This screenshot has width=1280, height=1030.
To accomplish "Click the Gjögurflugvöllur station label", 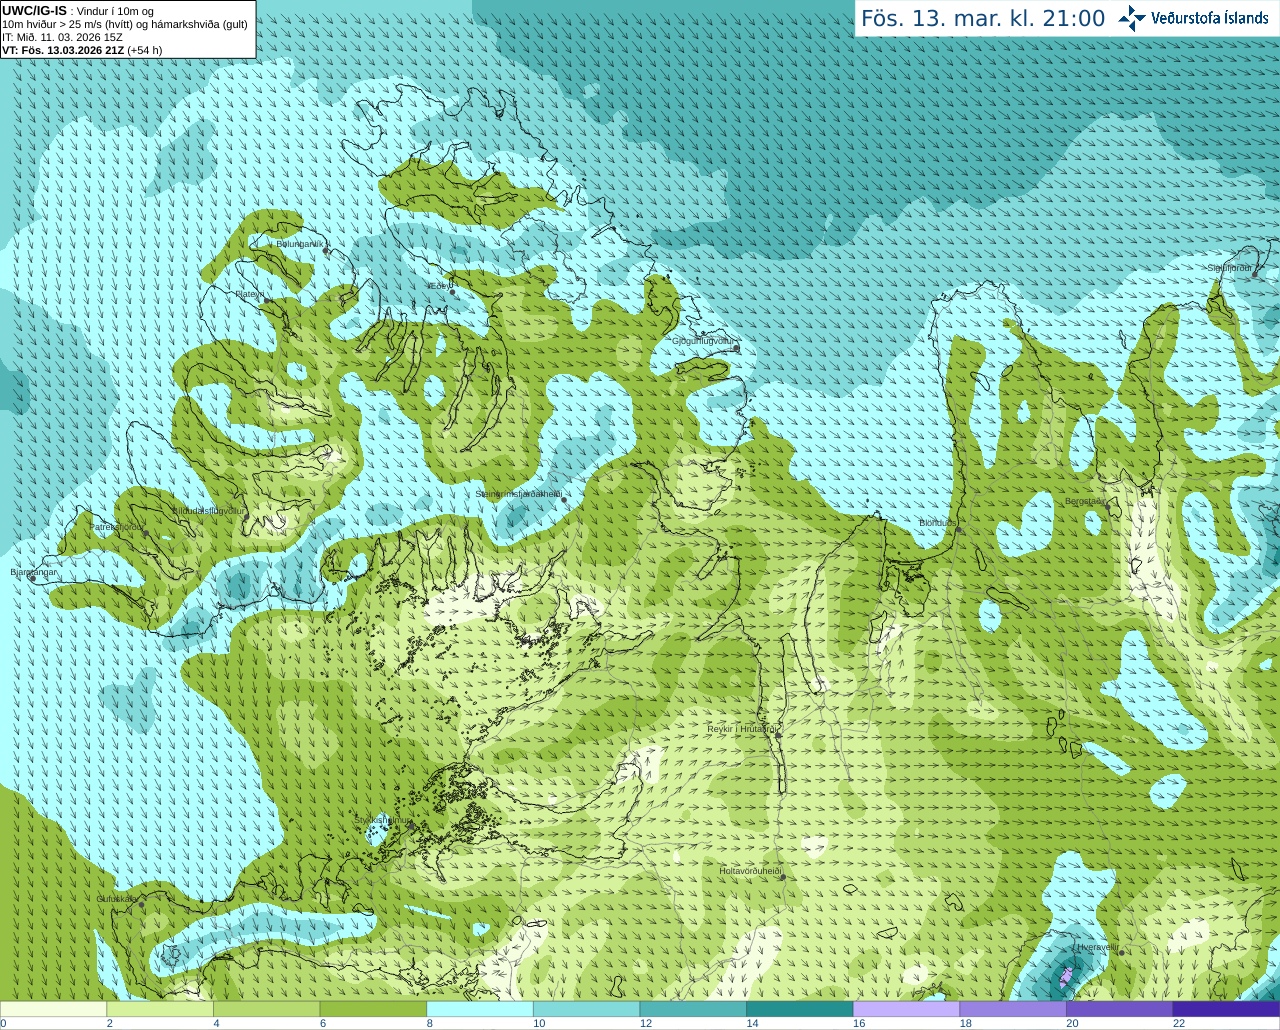I will click(x=703, y=341).
